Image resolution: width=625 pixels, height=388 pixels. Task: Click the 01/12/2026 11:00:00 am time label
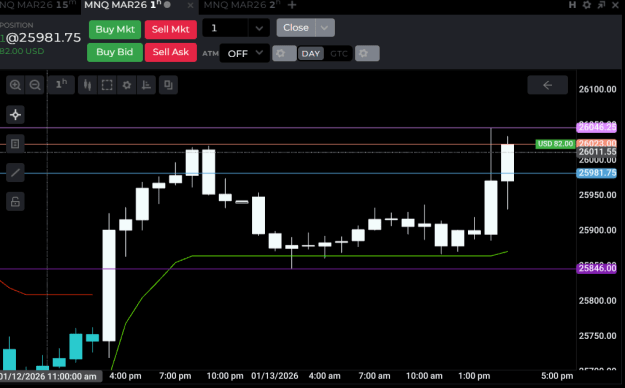click(50, 376)
